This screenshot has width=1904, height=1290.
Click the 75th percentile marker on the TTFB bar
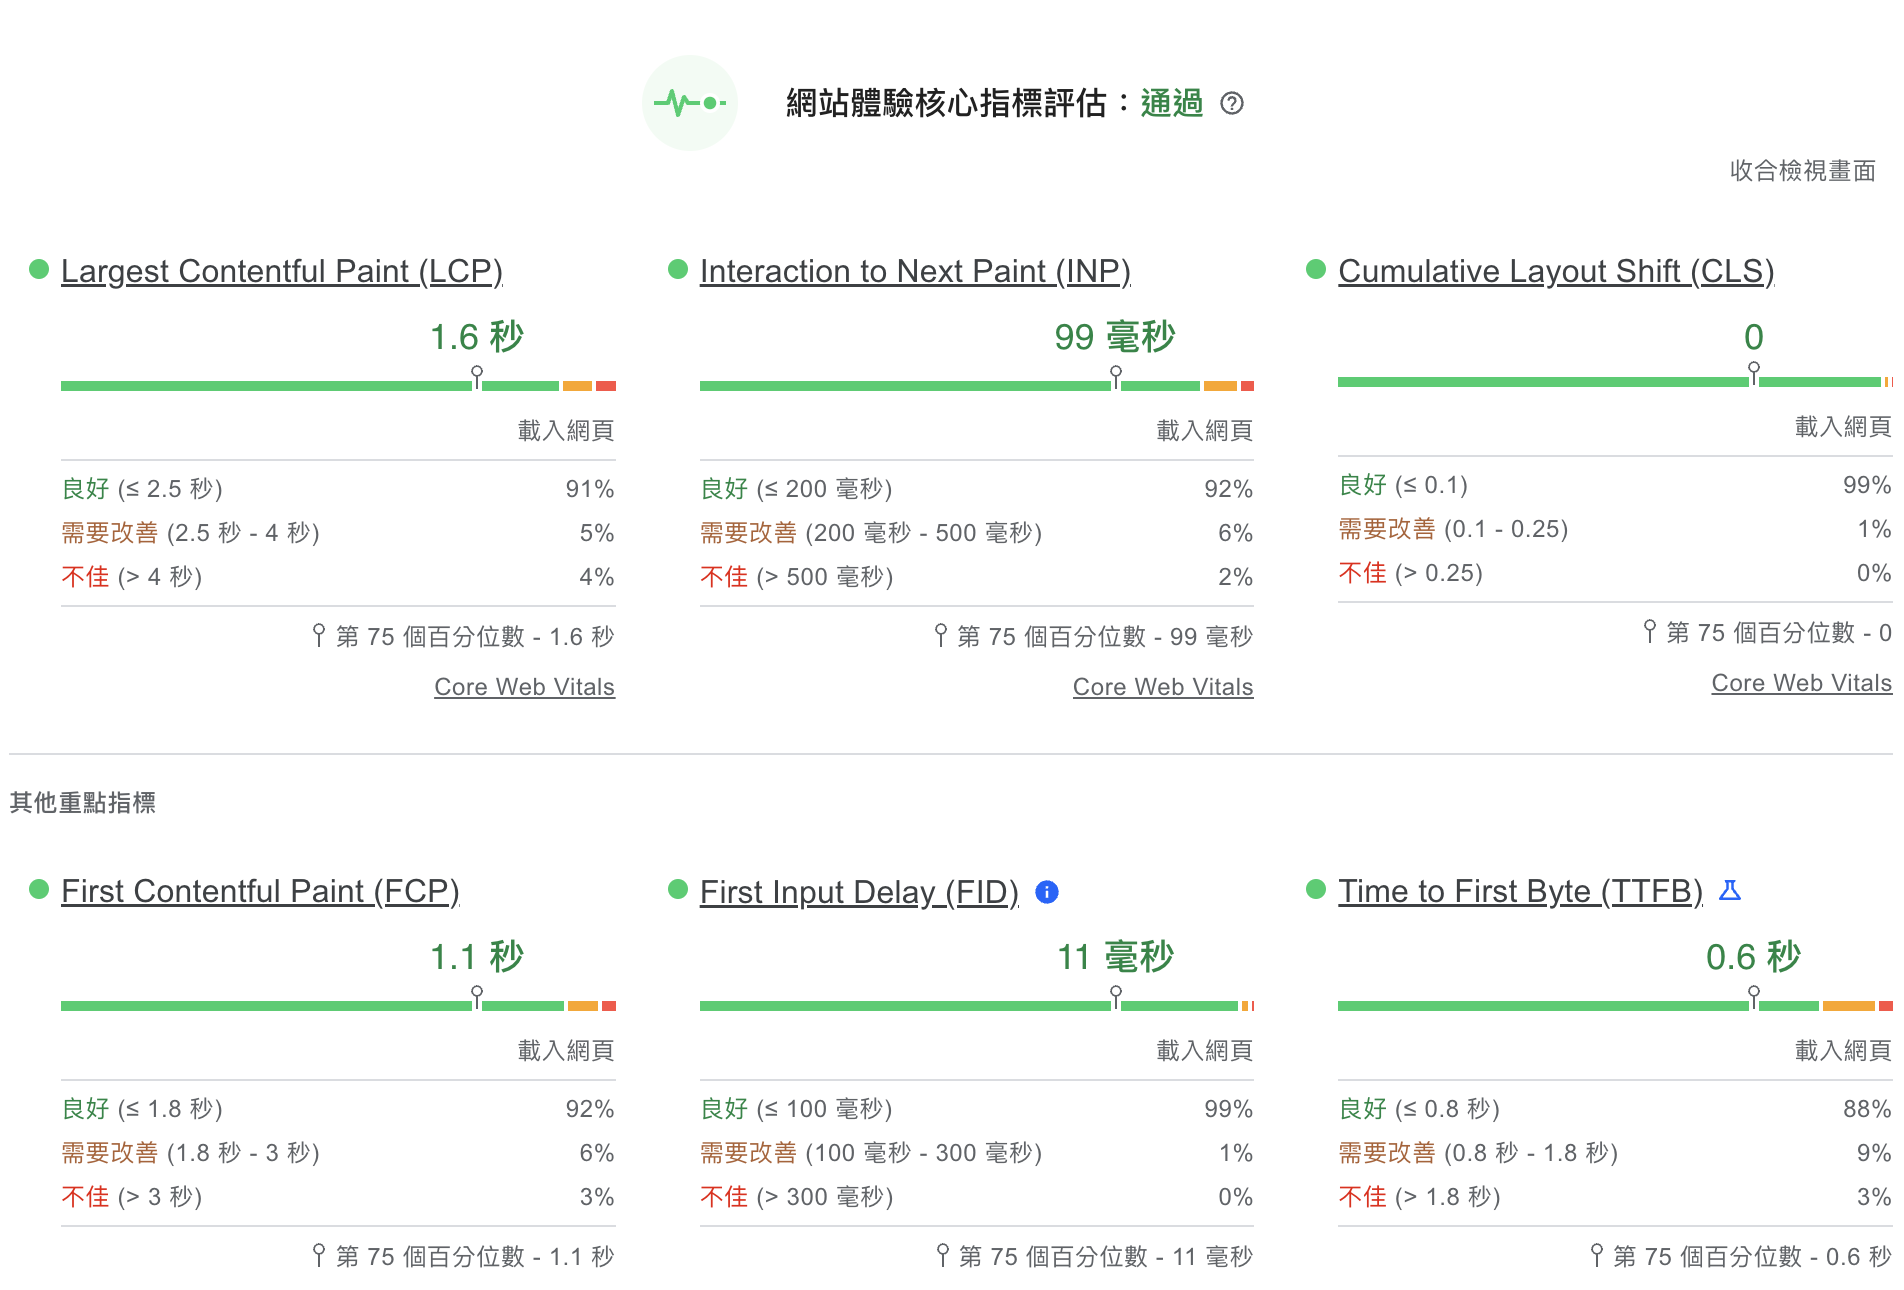[1753, 991]
